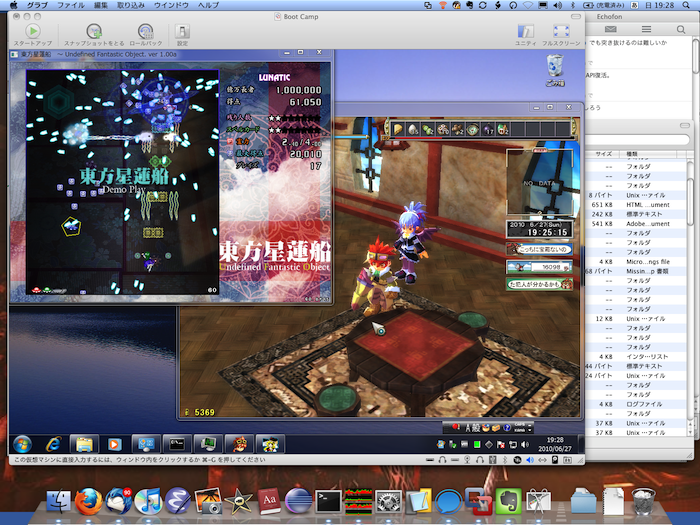Click the Evernote elephant menu bar icon
The height and width of the screenshot is (525, 700).
point(470,5)
